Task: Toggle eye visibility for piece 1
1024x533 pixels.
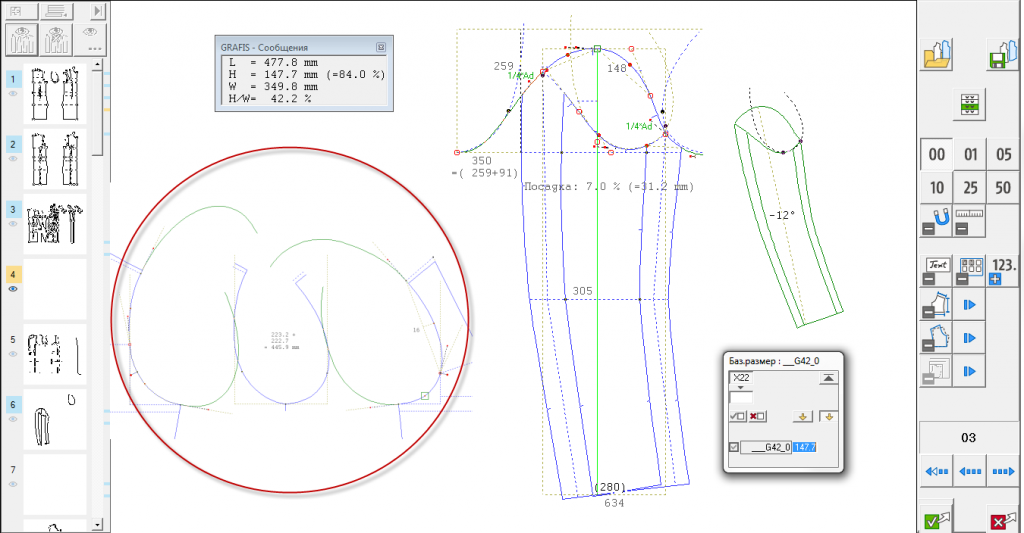Action: (14, 93)
